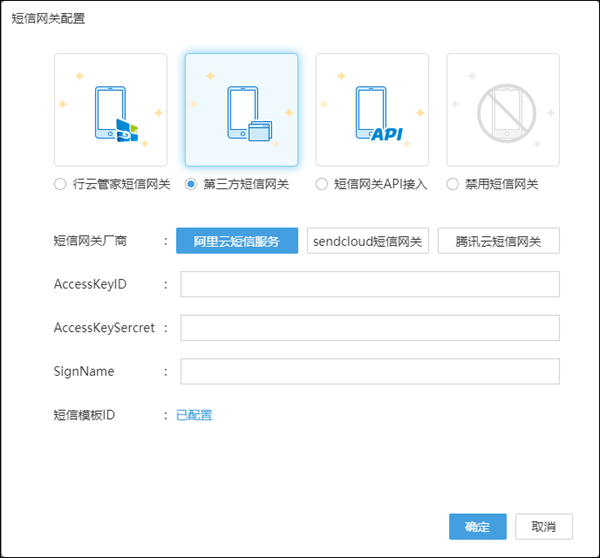Click the 短信网关配置 dialog title
600x558 pixels.
[48, 19]
